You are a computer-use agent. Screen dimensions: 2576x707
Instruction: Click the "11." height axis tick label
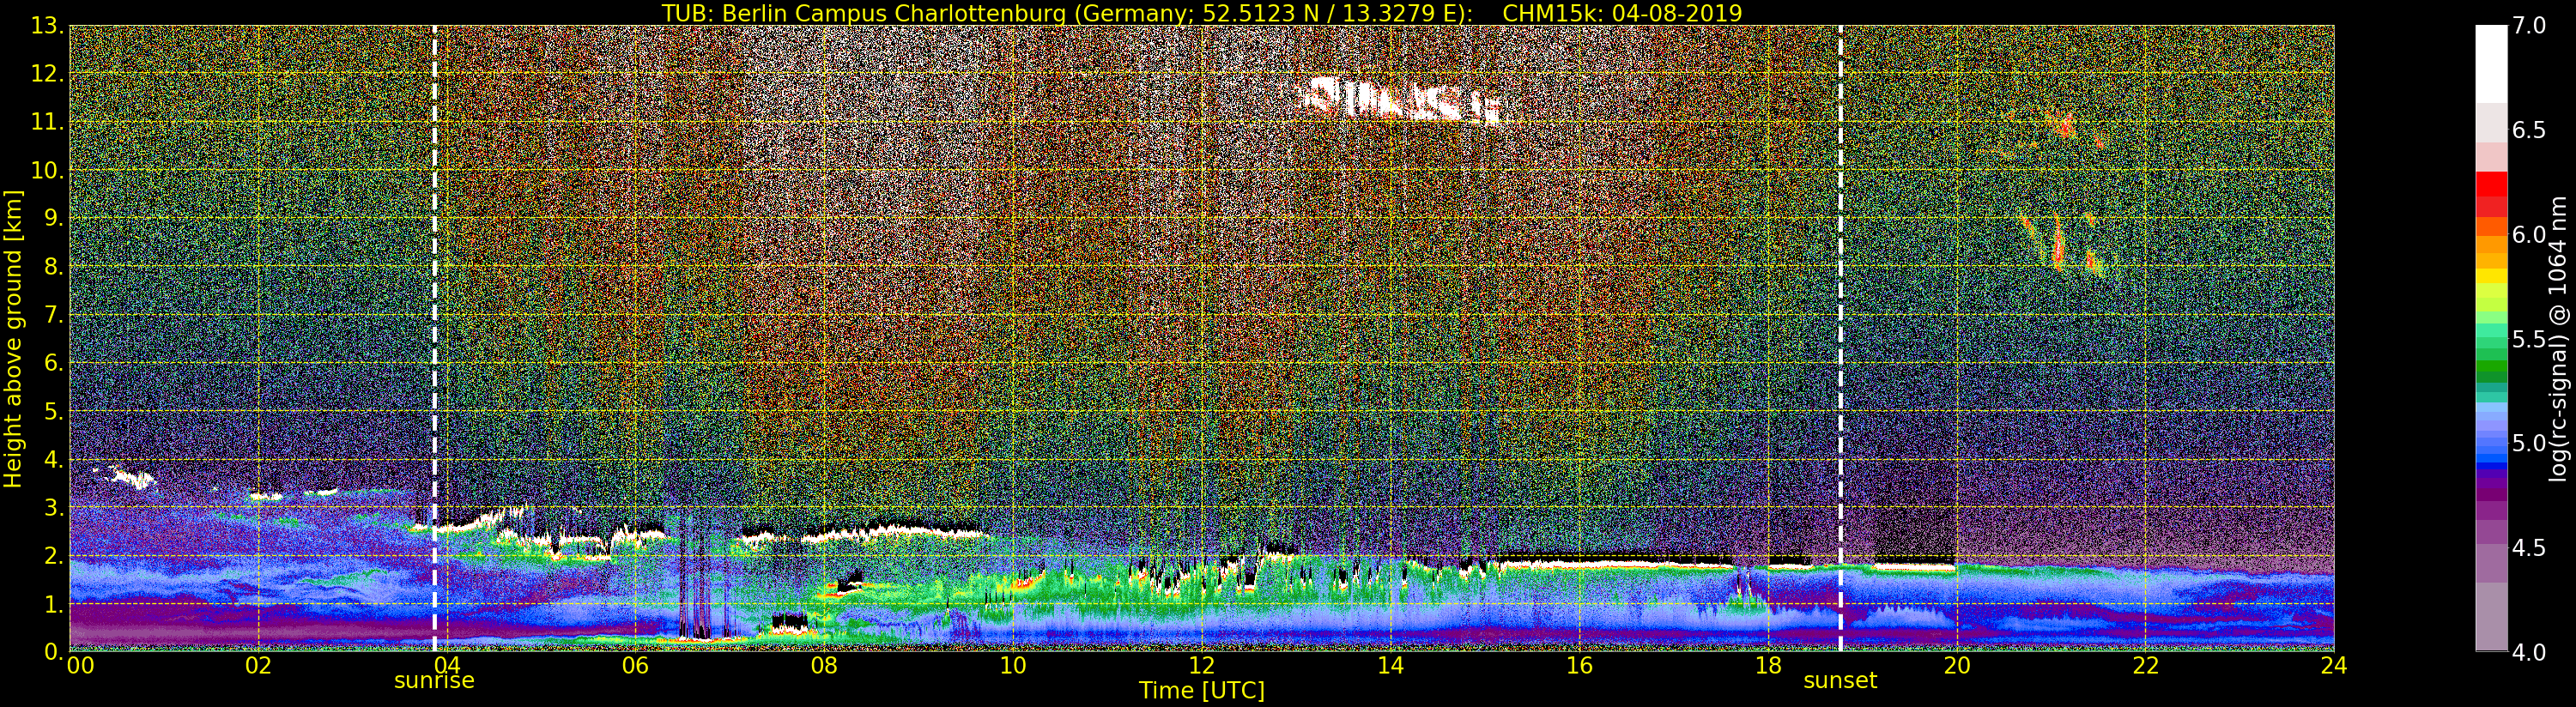[47, 122]
